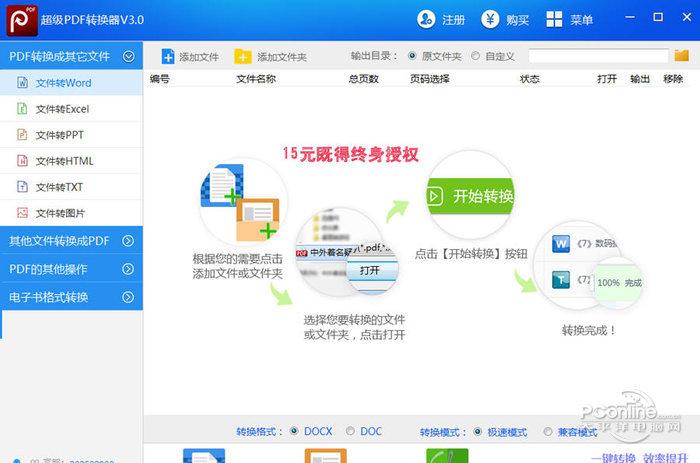
Task: Click the 打开 column header
Action: click(x=607, y=79)
